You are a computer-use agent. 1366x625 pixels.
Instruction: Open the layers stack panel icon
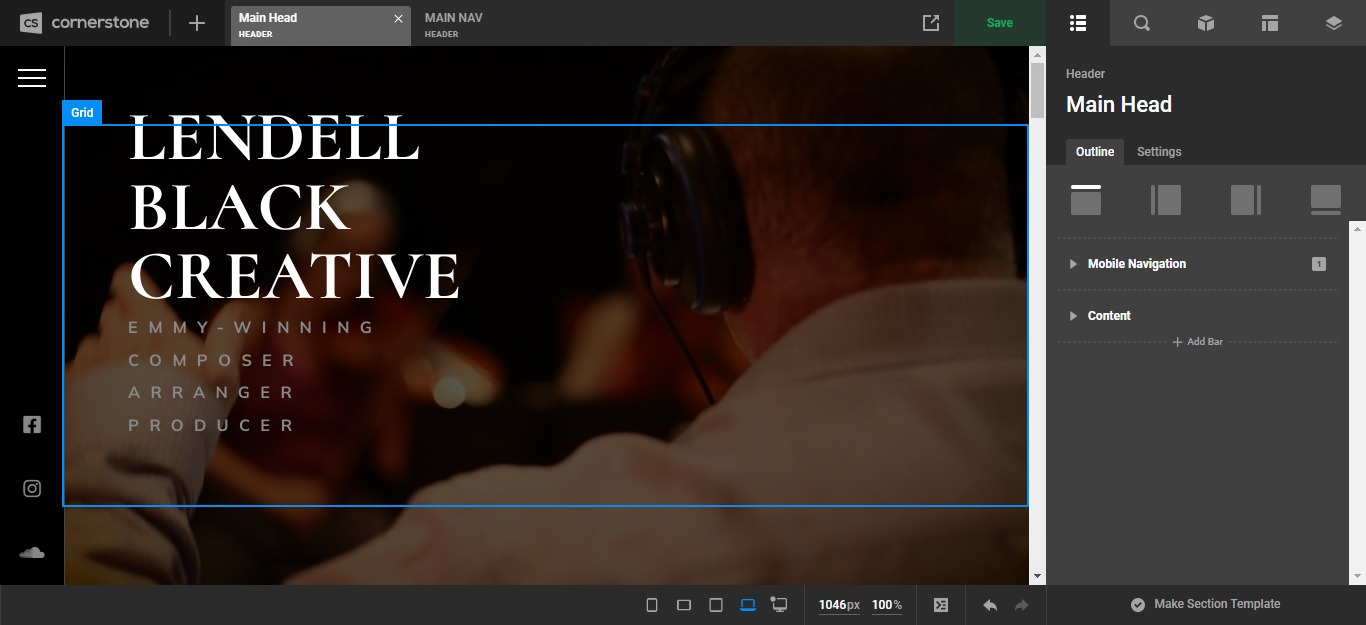point(1333,23)
